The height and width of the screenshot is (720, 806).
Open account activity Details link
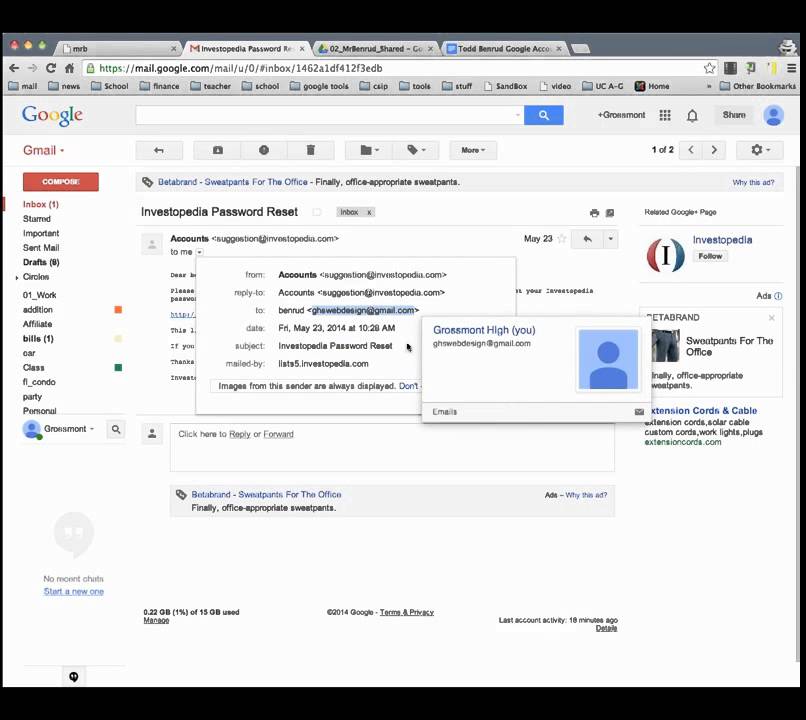(606, 628)
